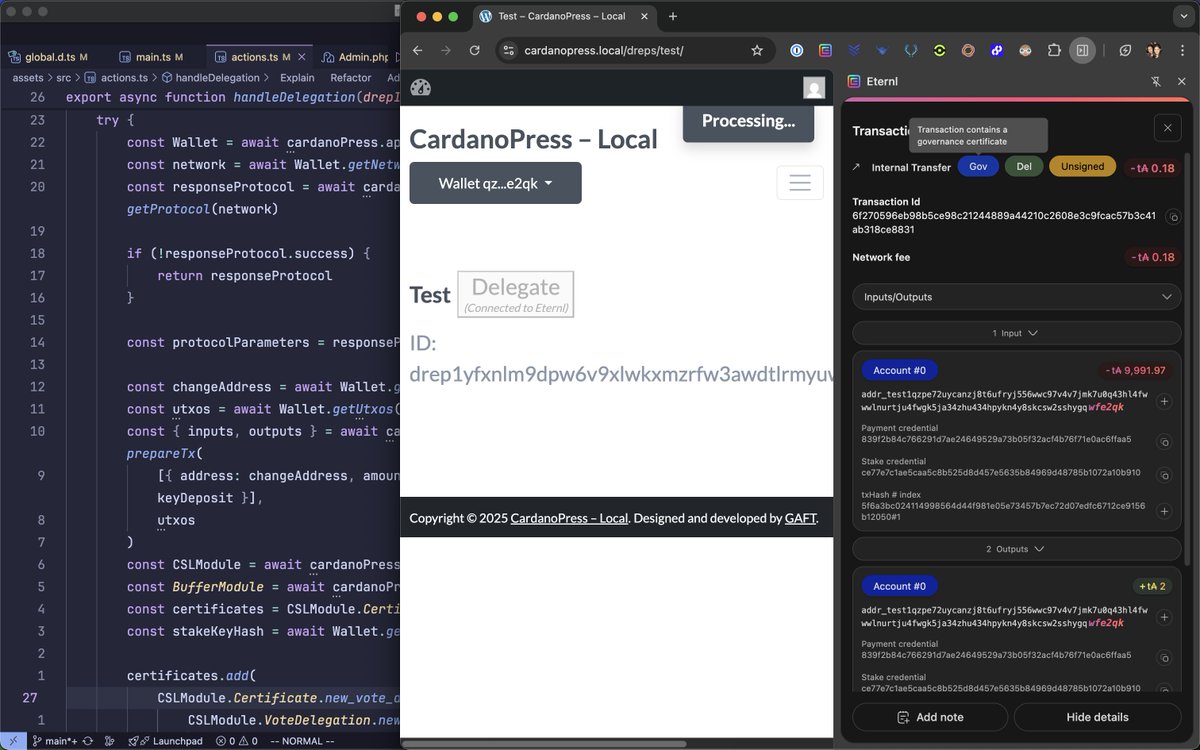Open the Chrome Extensions puzzle icon
This screenshot has height=750, width=1200.
[1054, 50]
